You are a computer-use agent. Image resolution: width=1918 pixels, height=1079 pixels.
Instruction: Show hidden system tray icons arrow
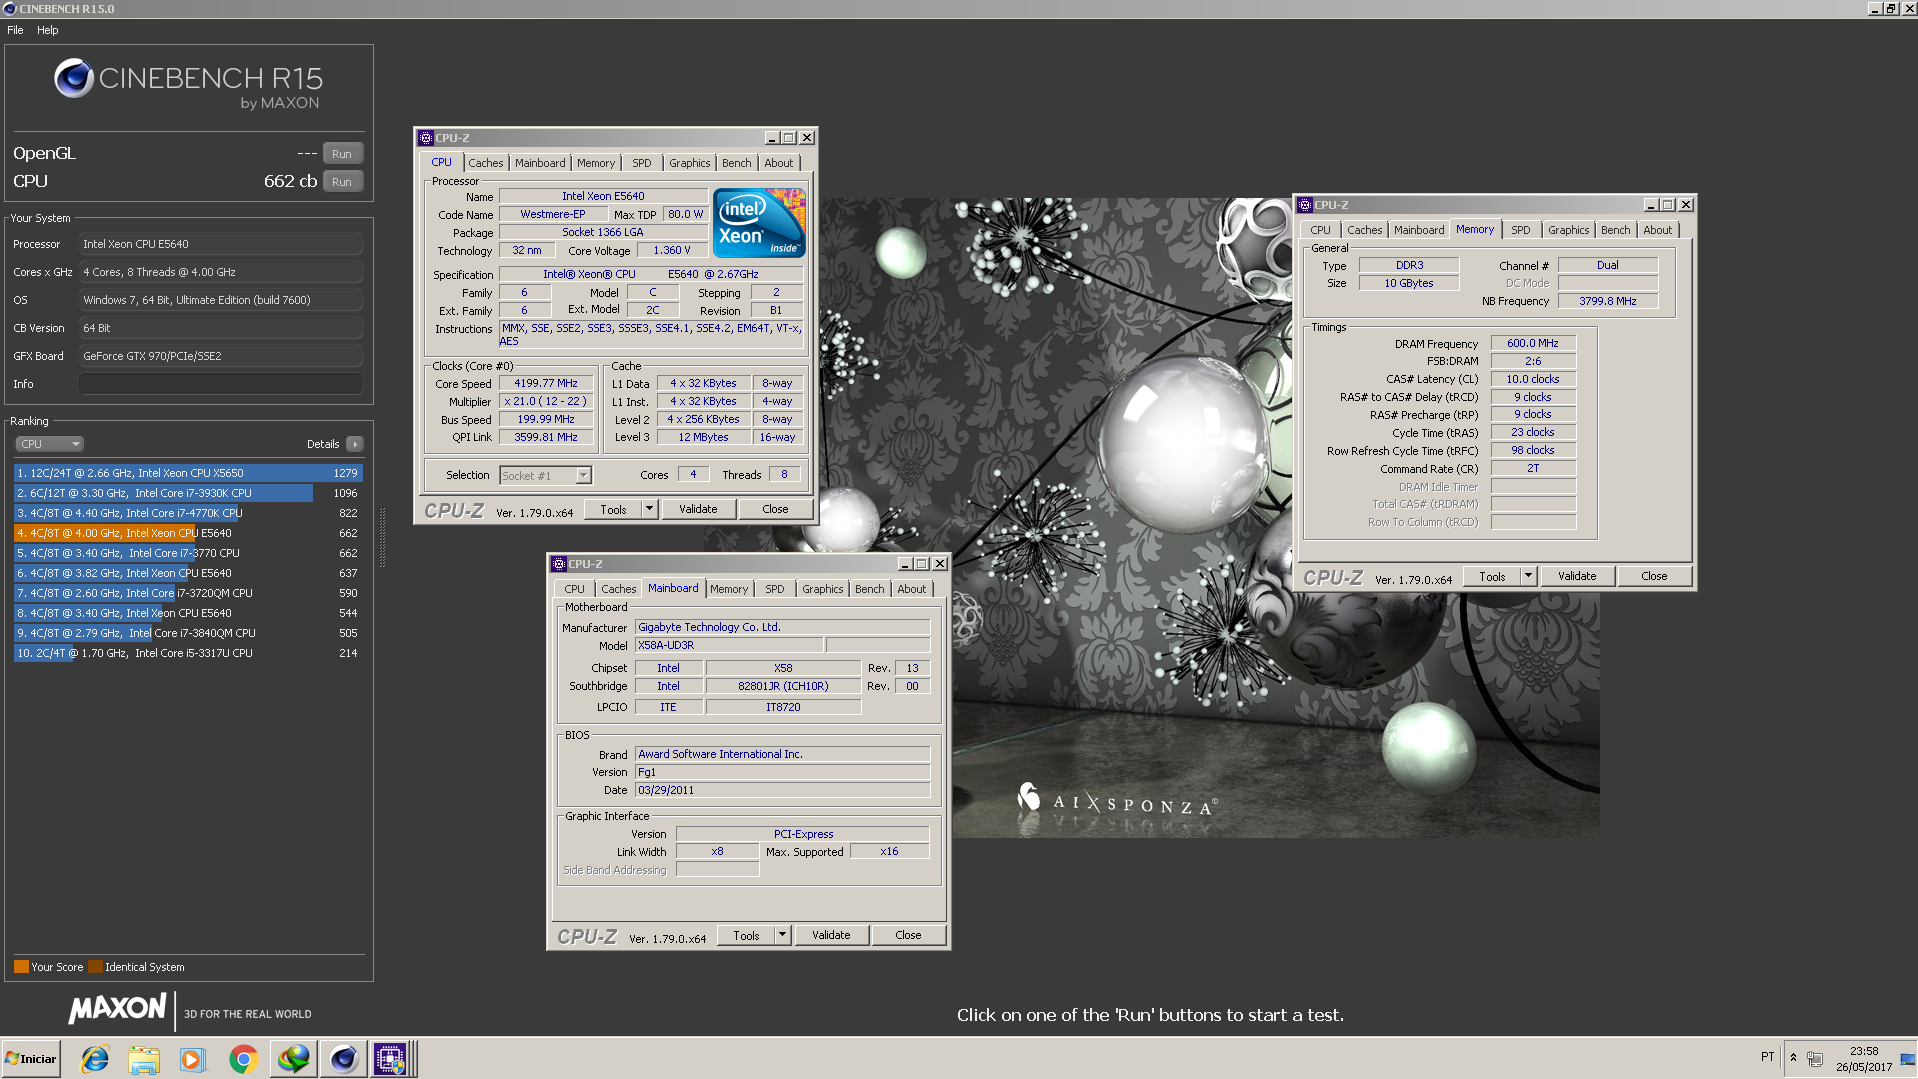1793,1058
